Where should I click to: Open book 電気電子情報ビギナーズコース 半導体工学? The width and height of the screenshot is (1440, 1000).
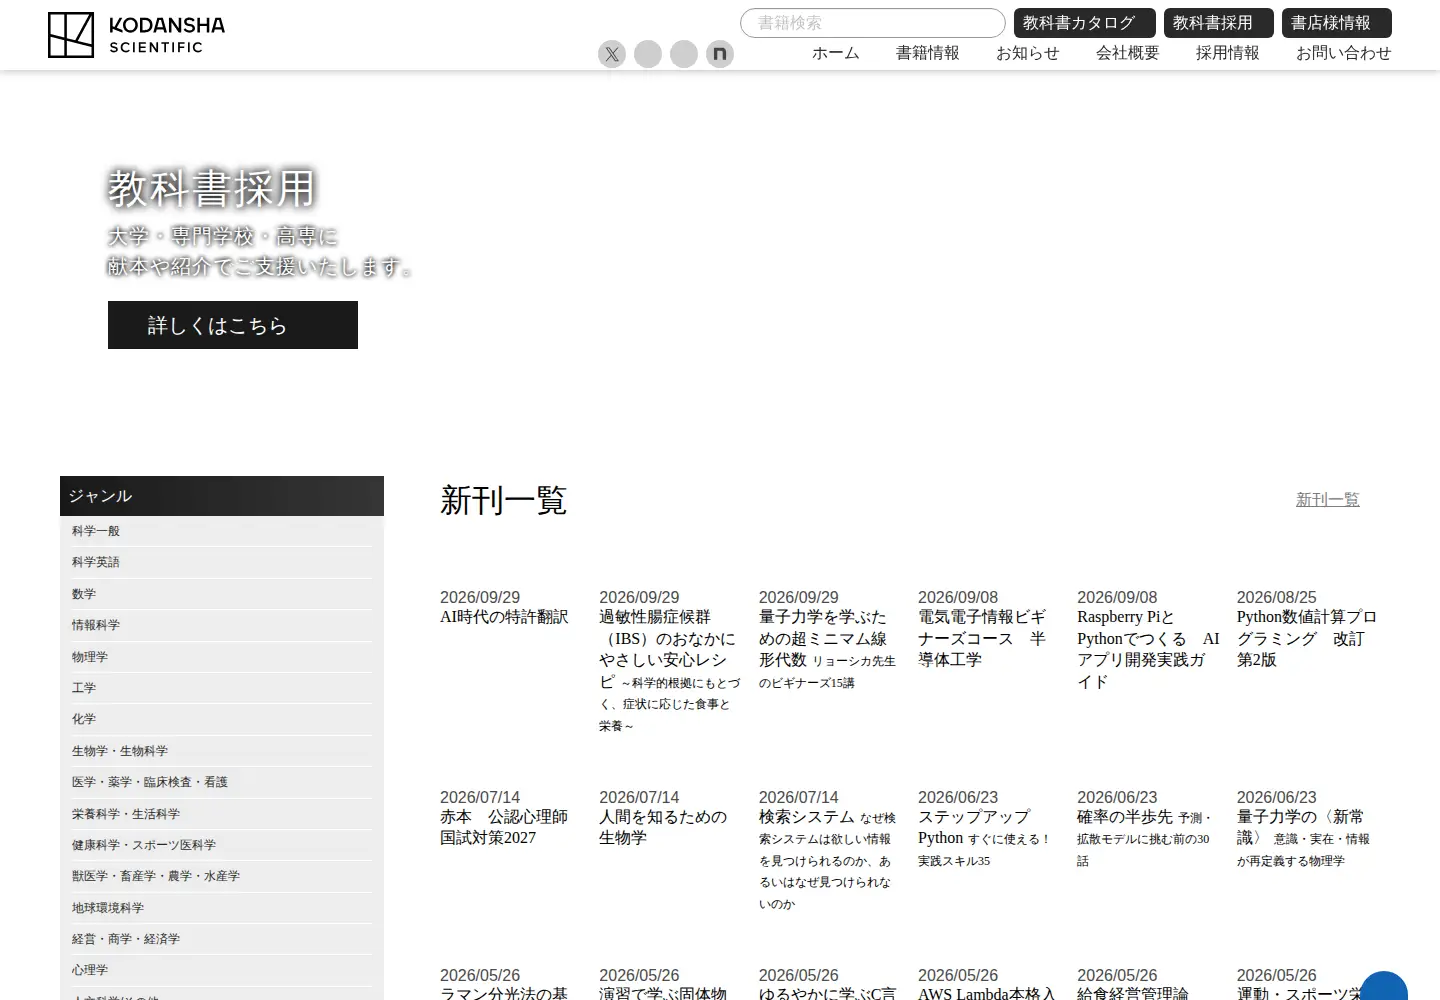pos(982,639)
